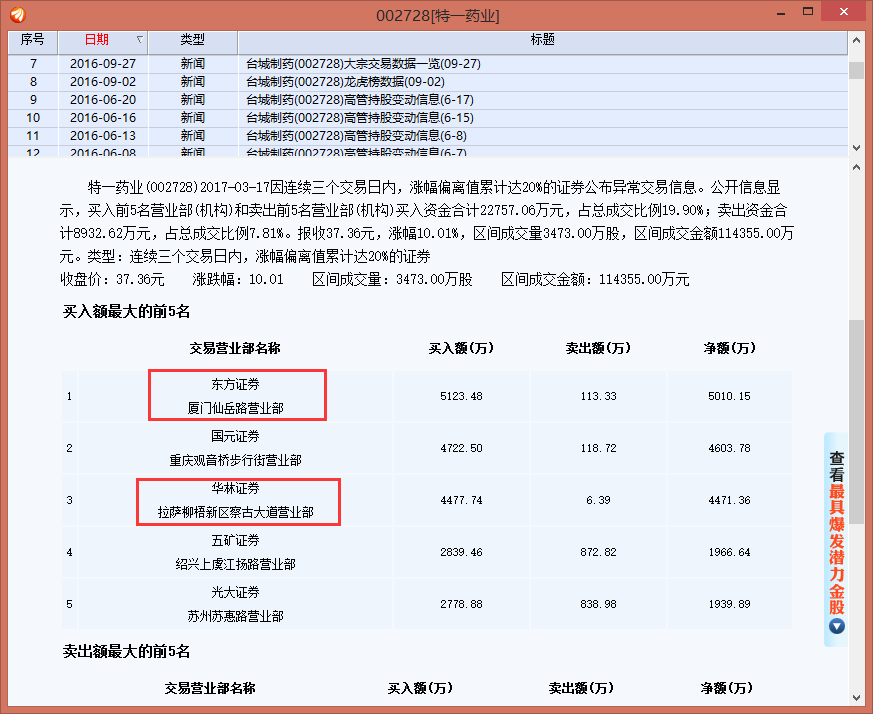Minimize the 002728 特一药业 window
This screenshot has height=714, width=873.
pyautogui.click(x=781, y=12)
